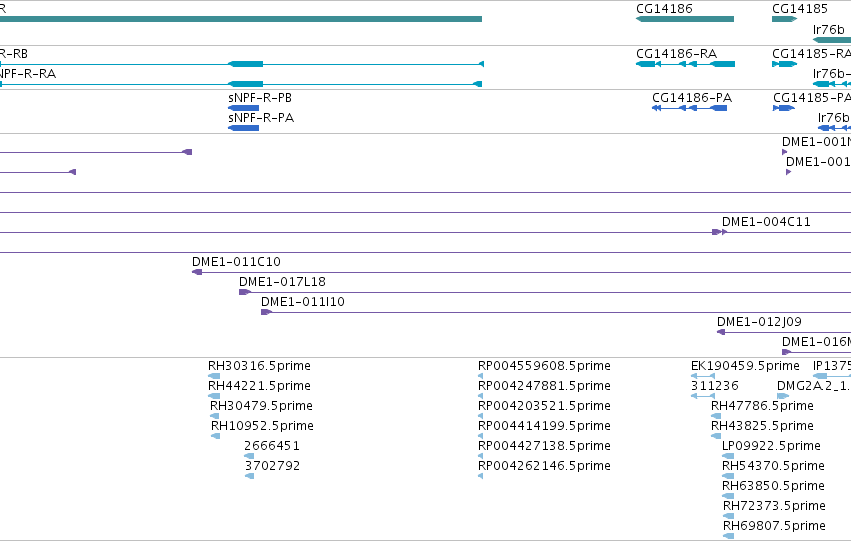Click the DME1-011C10 arrow marker
Image resolution: width=851 pixels, height=541 pixels.
pyautogui.click(x=197, y=272)
